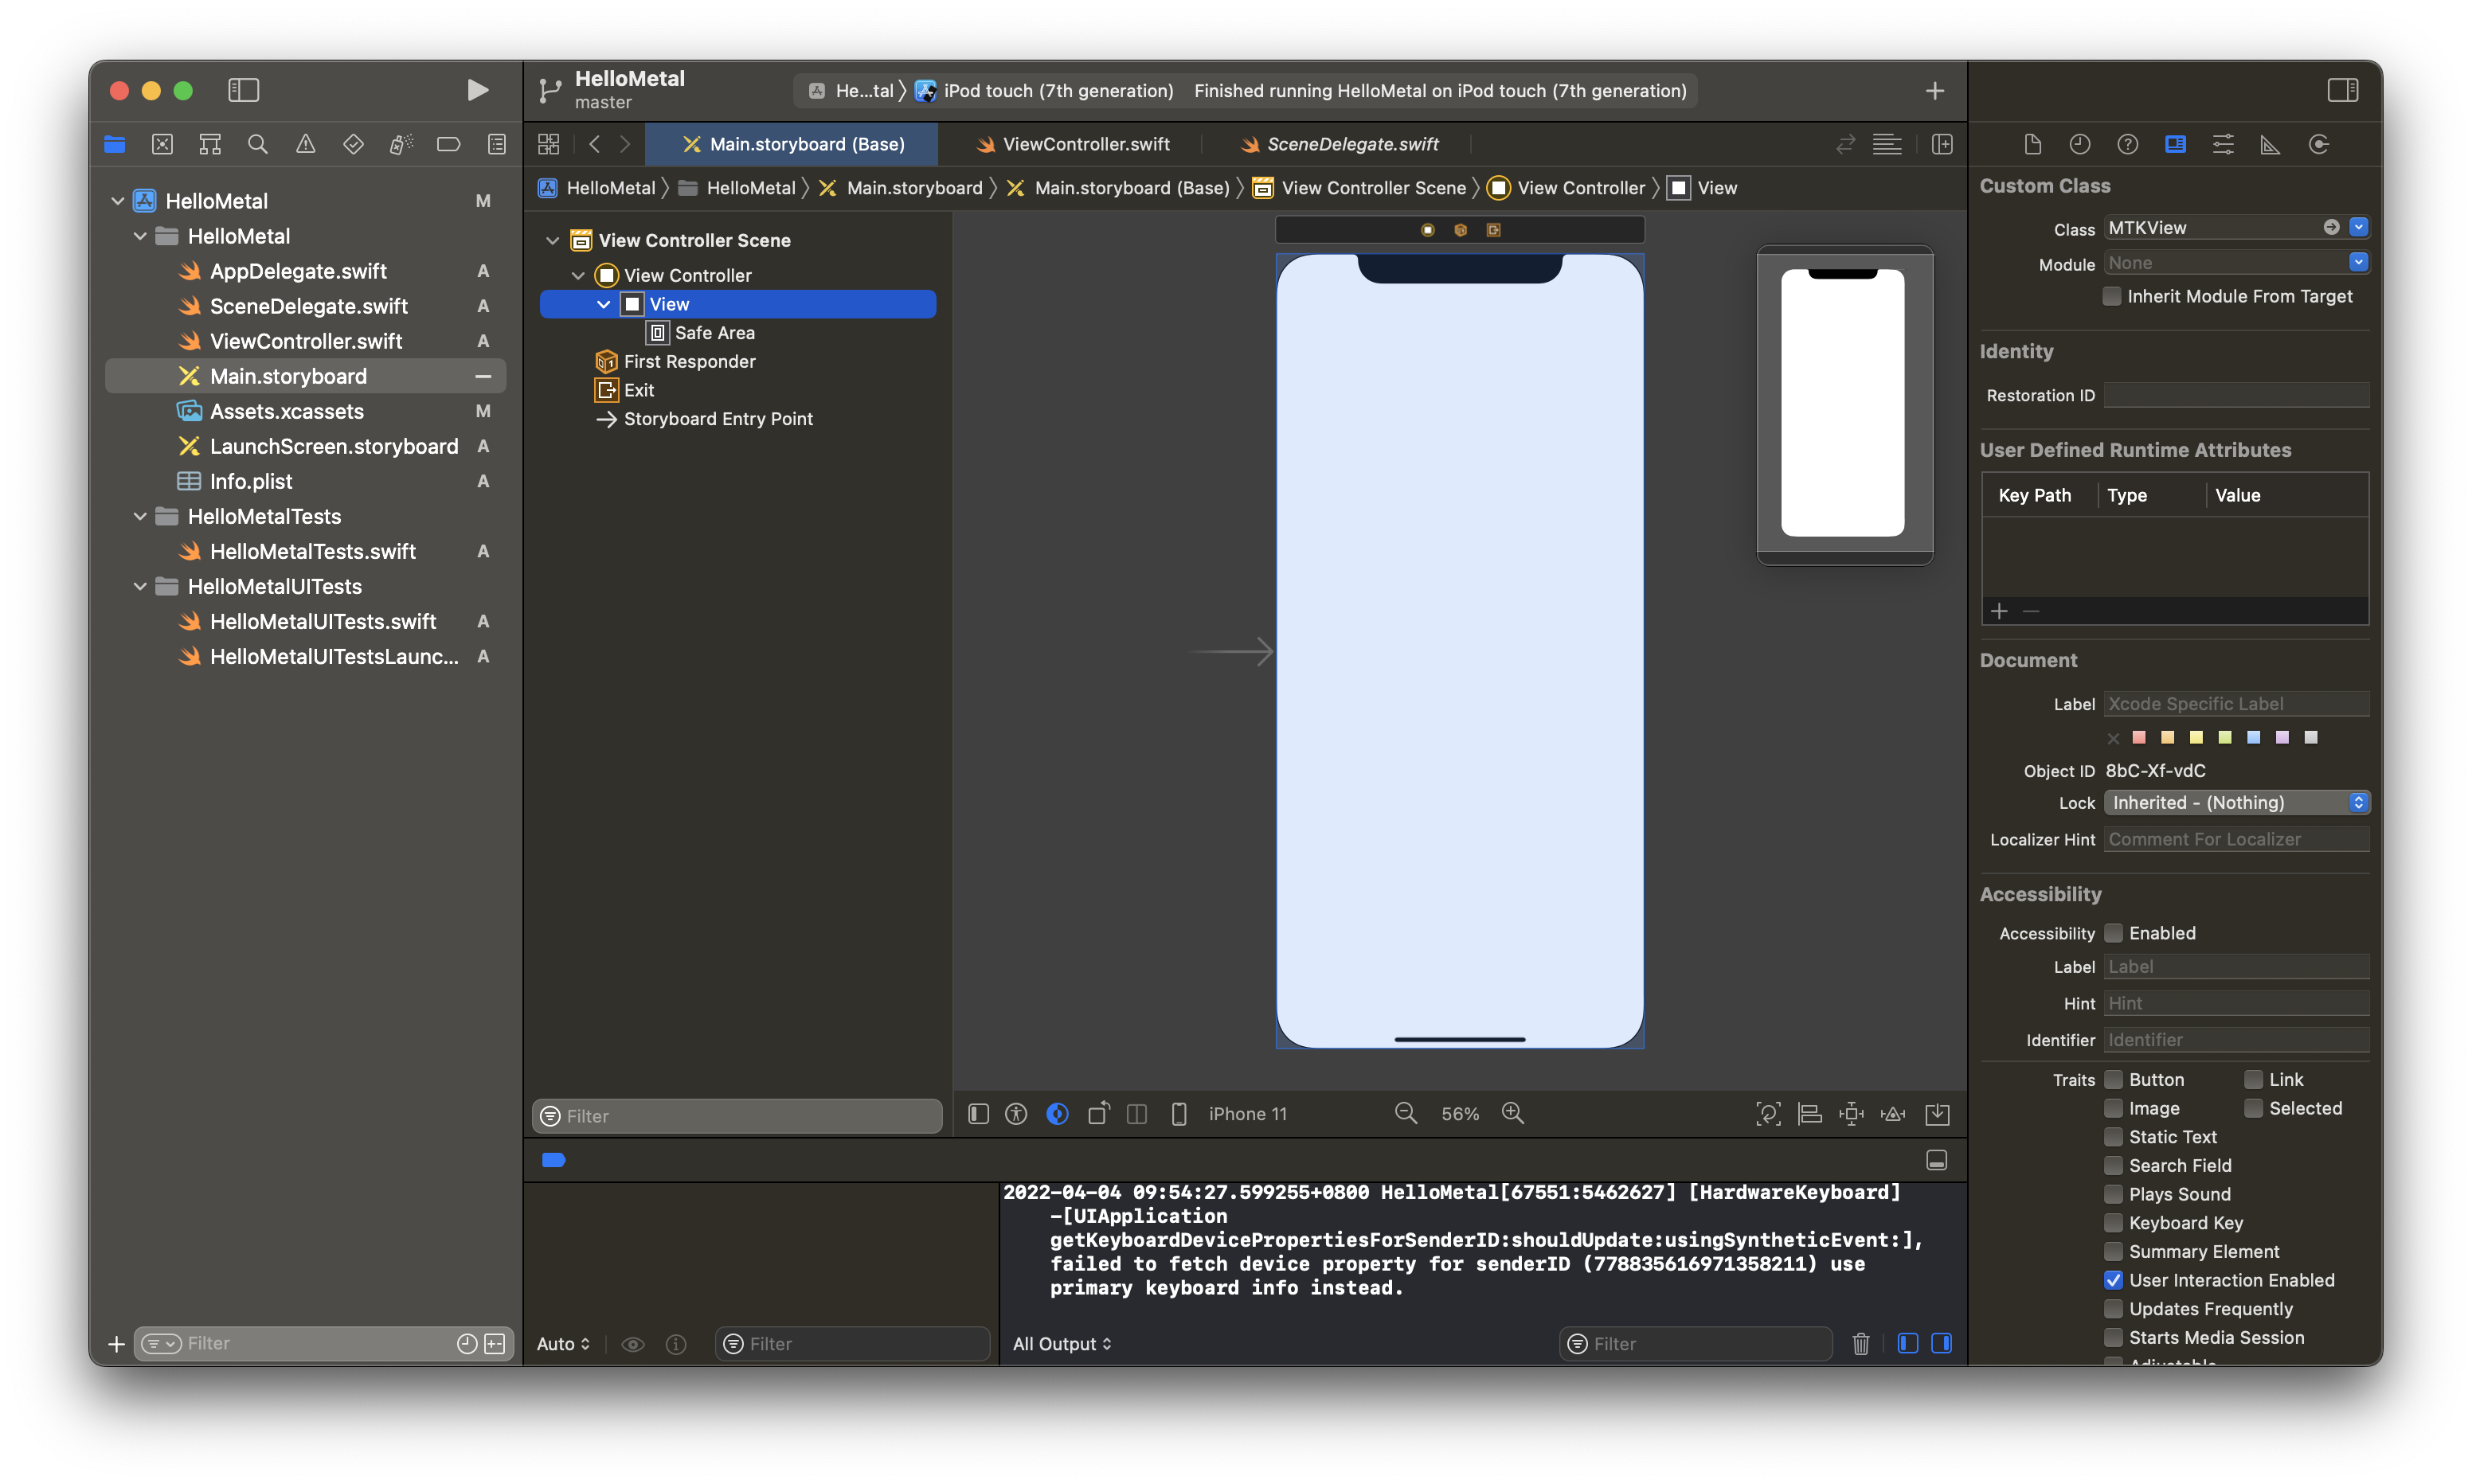This screenshot has width=2472, height=1484.
Task: Switch to the SceneDelegate.swift tab
Action: pyautogui.click(x=1340, y=145)
